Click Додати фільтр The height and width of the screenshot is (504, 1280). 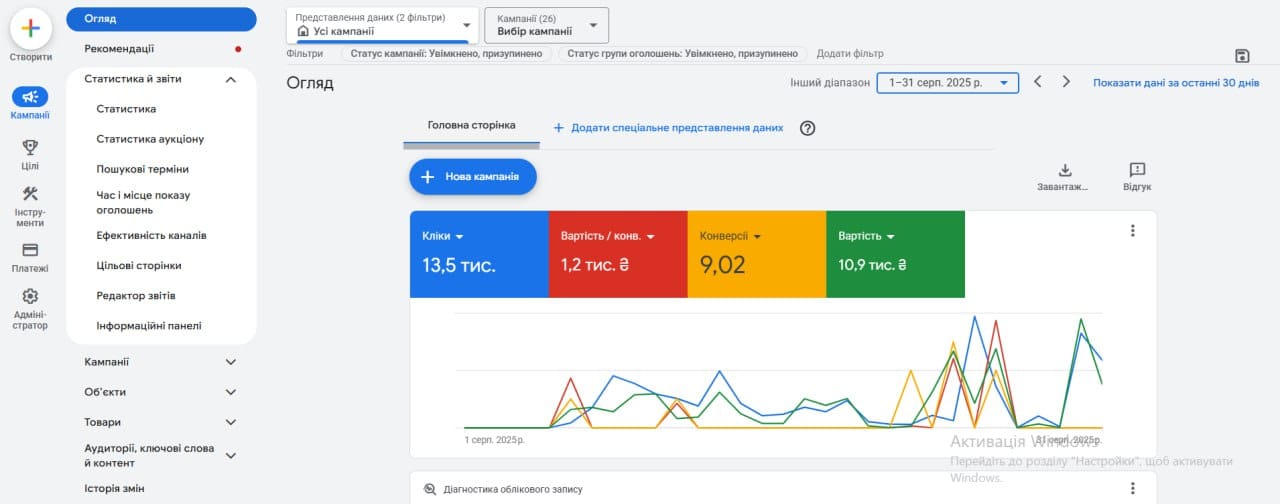(850, 53)
